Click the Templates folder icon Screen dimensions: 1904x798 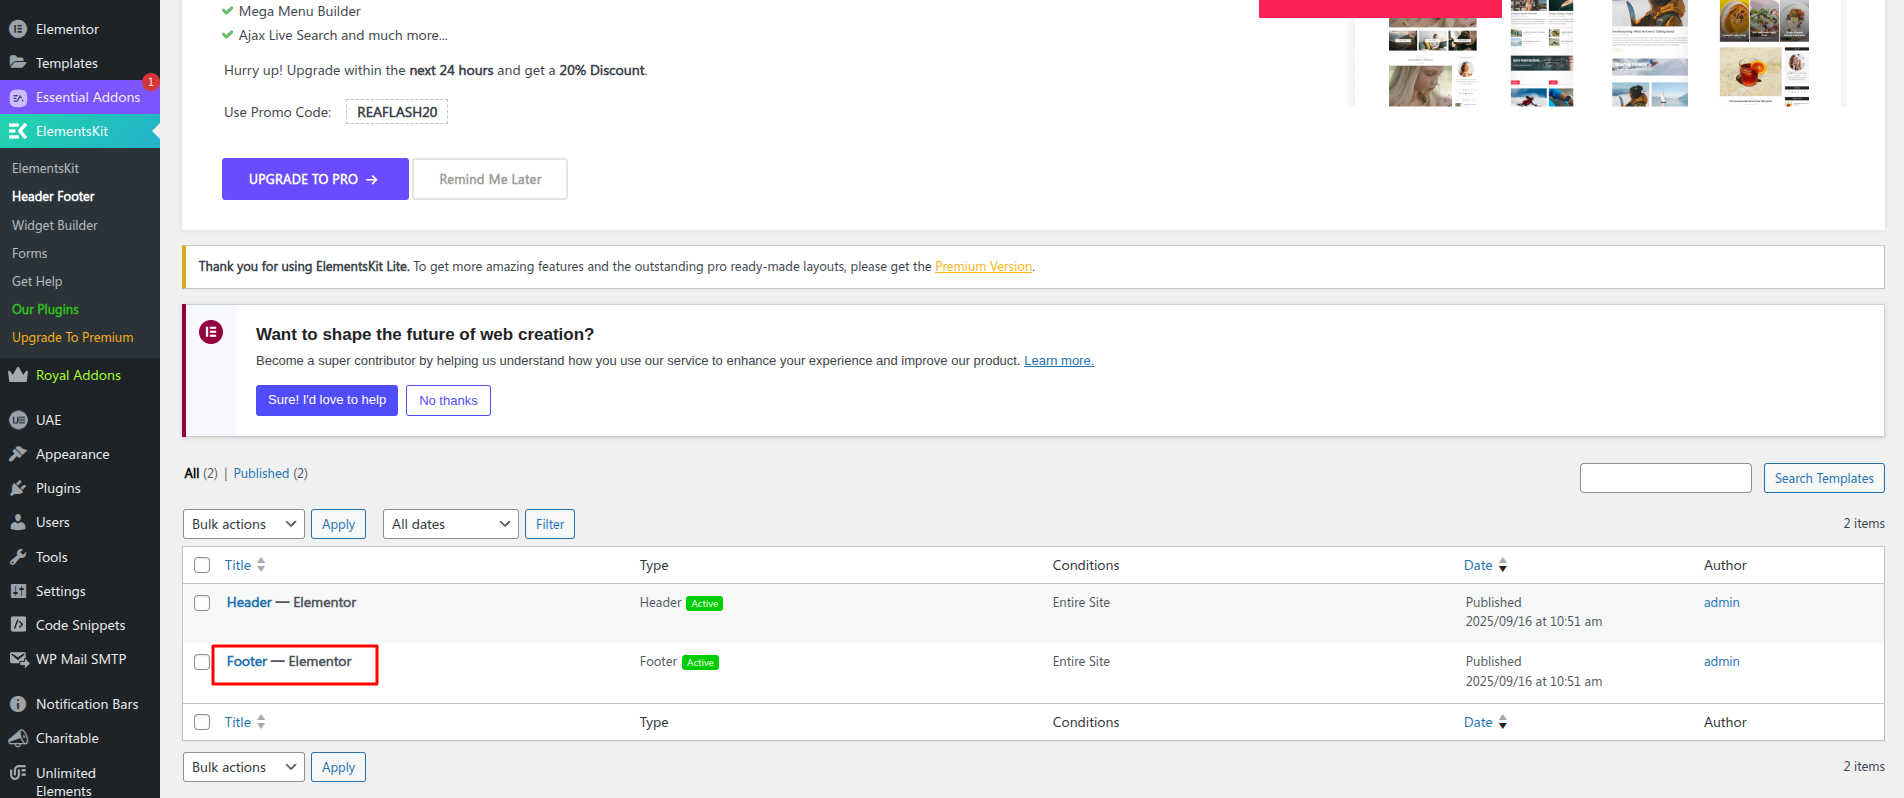coord(18,63)
